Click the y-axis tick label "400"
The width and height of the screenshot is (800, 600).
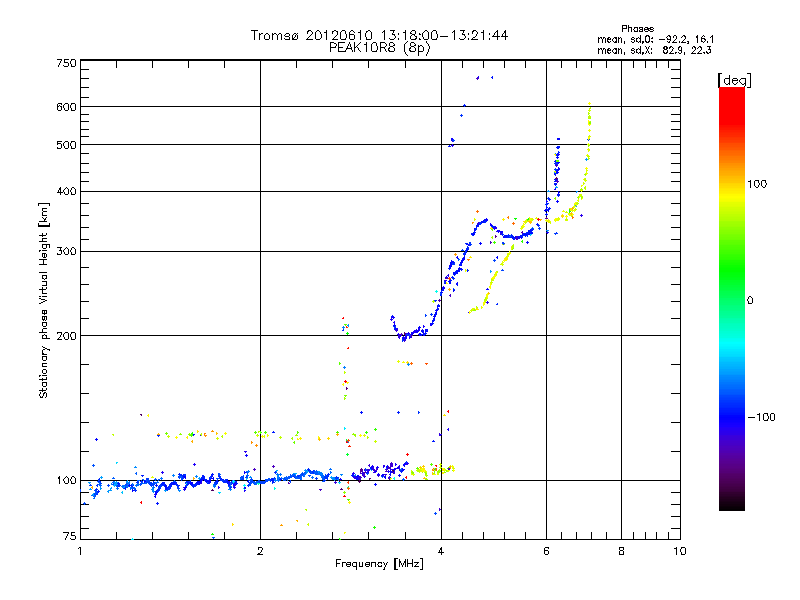click(x=67, y=192)
